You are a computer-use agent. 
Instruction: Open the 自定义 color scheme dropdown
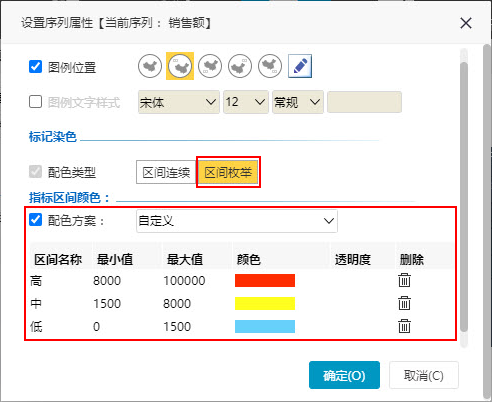pyautogui.click(x=237, y=221)
